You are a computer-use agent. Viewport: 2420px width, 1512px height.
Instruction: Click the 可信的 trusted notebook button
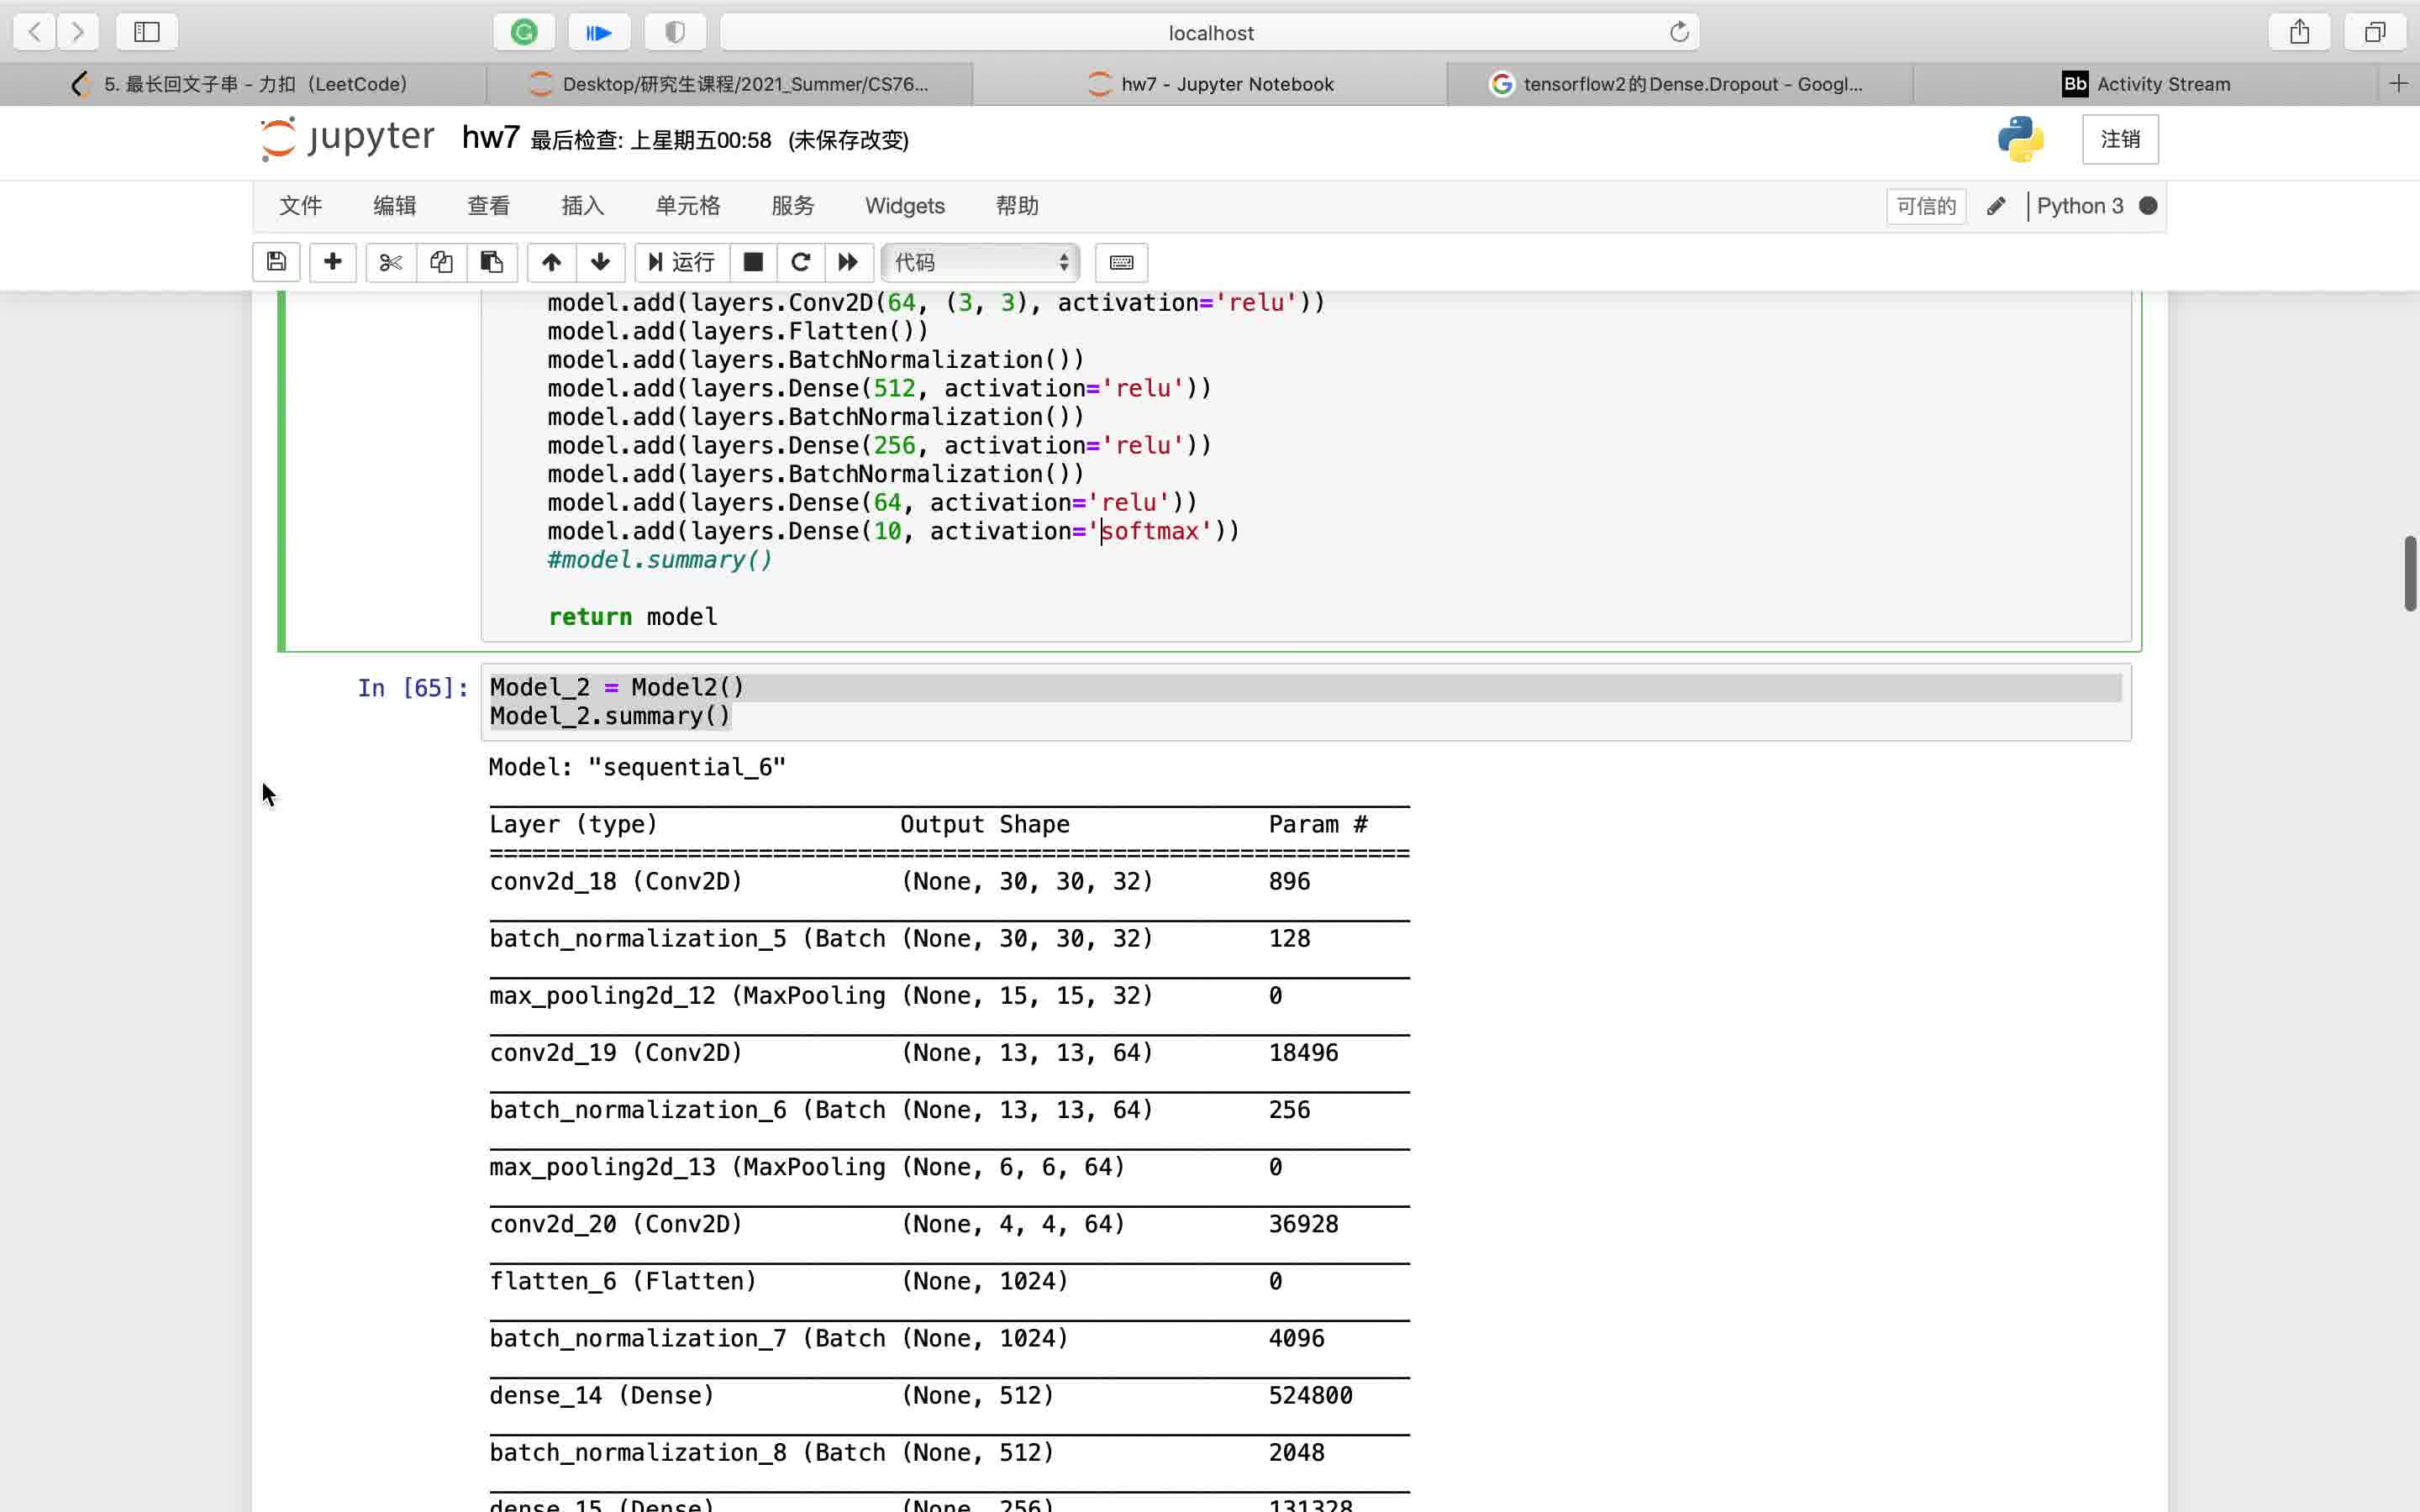pyautogui.click(x=1926, y=206)
